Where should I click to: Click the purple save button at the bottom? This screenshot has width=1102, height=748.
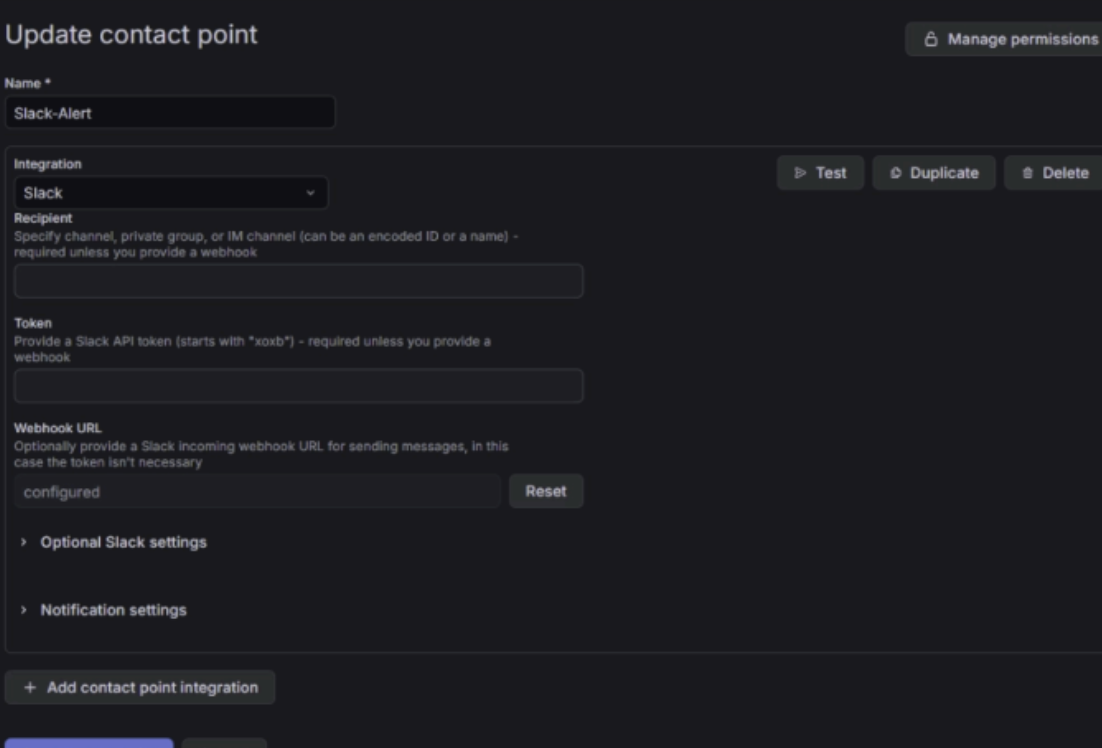88,742
